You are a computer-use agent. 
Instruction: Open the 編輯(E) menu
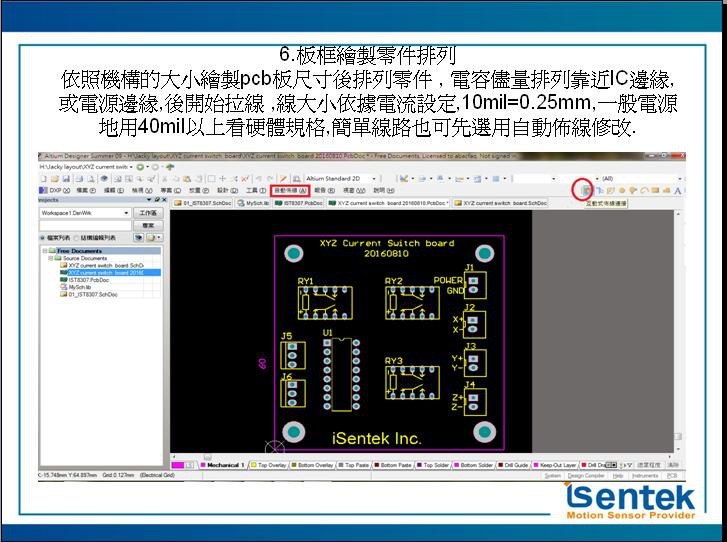click(114, 190)
